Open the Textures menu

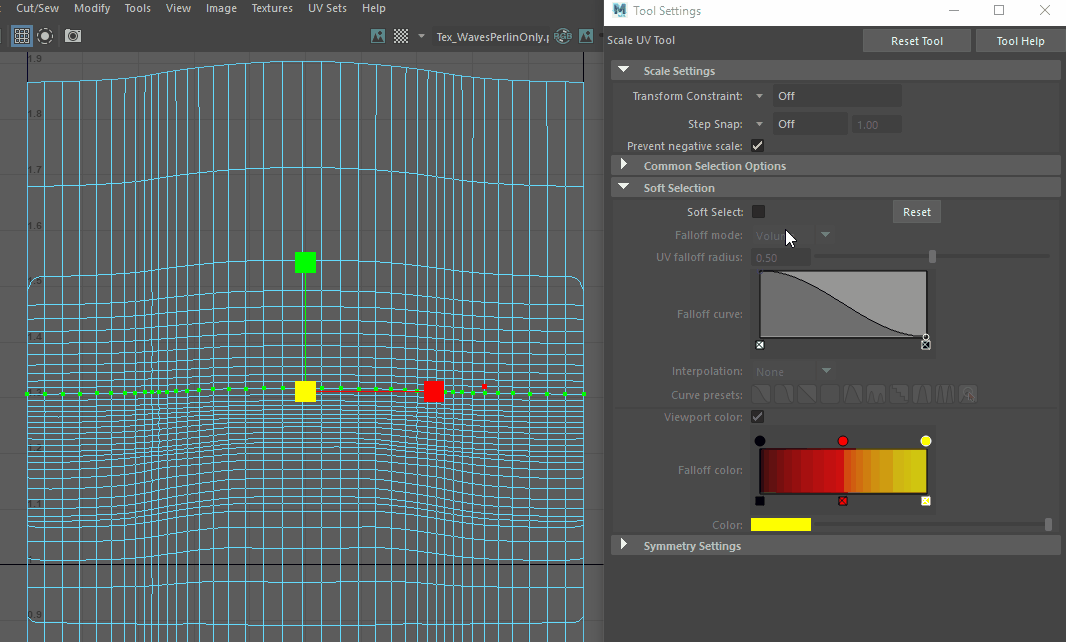click(272, 8)
